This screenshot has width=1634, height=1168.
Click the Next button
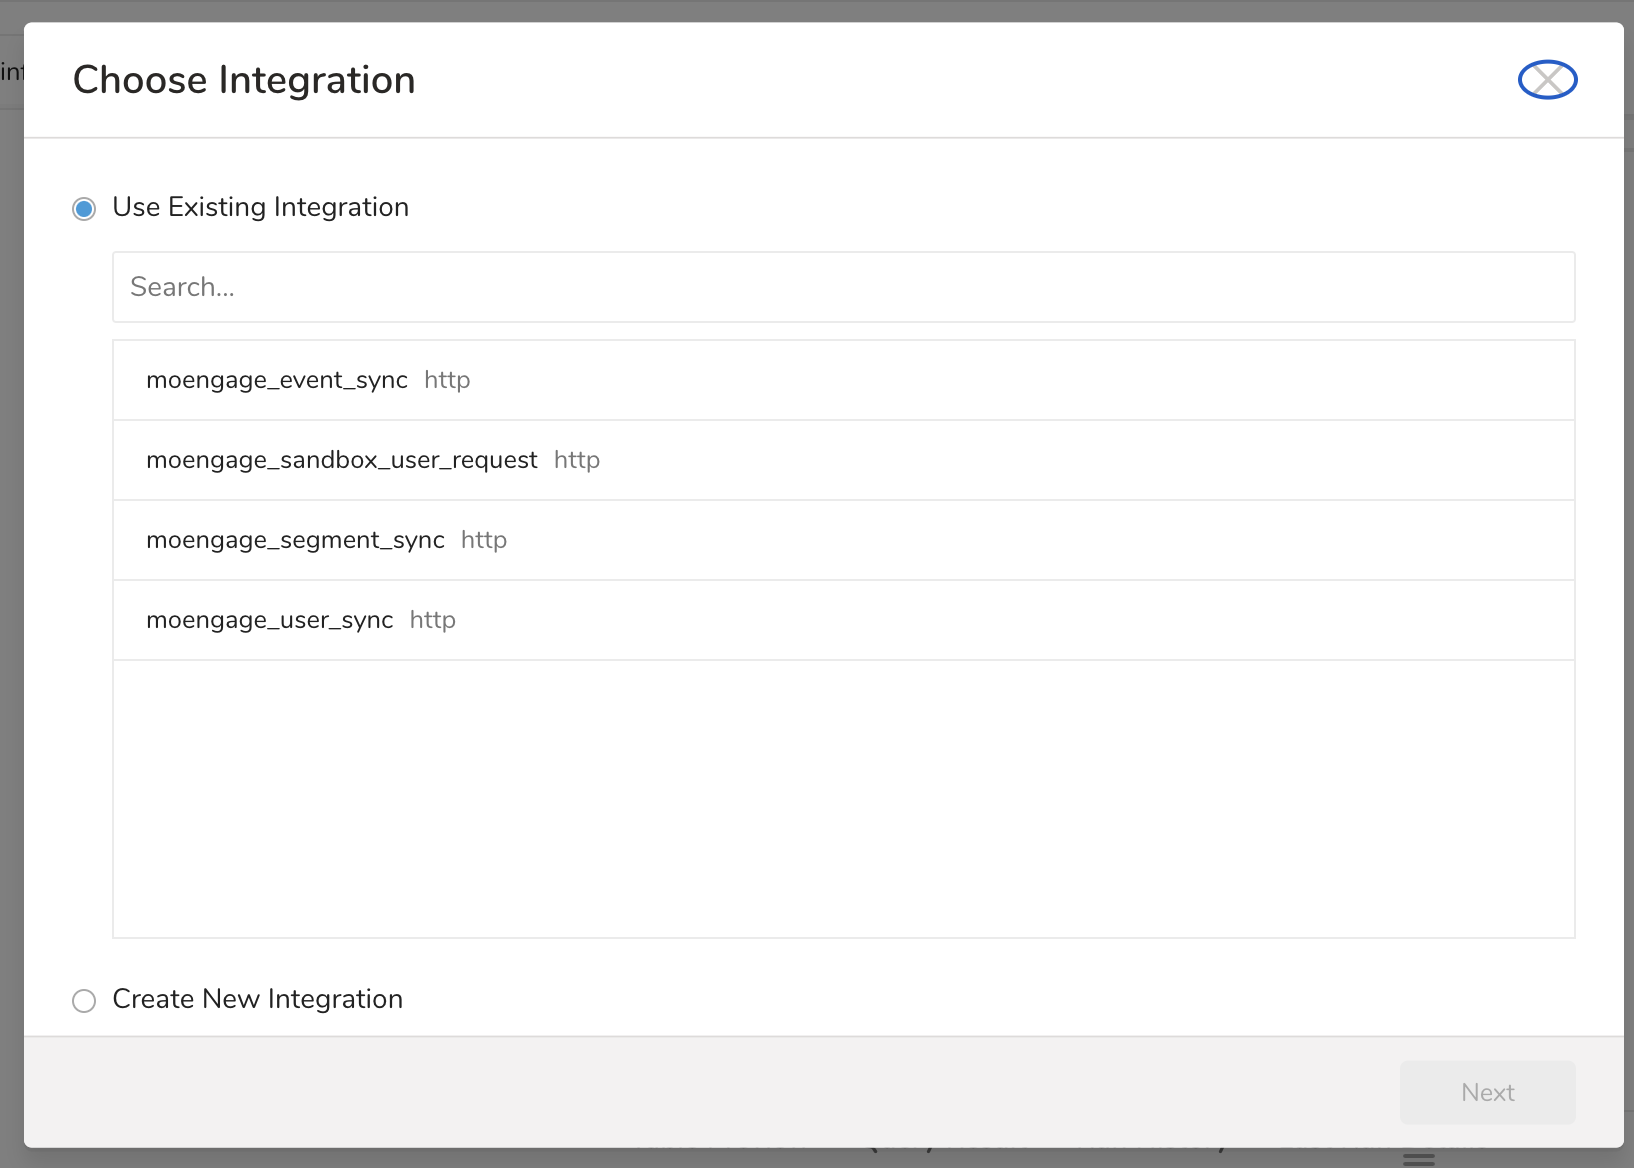pyautogui.click(x=1487, y=1092)
